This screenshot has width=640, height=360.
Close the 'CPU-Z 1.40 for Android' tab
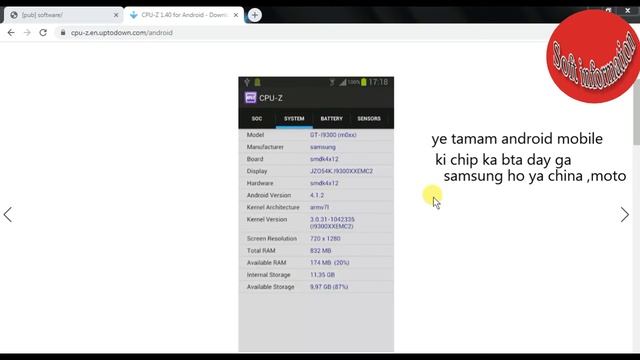point(236,15)
